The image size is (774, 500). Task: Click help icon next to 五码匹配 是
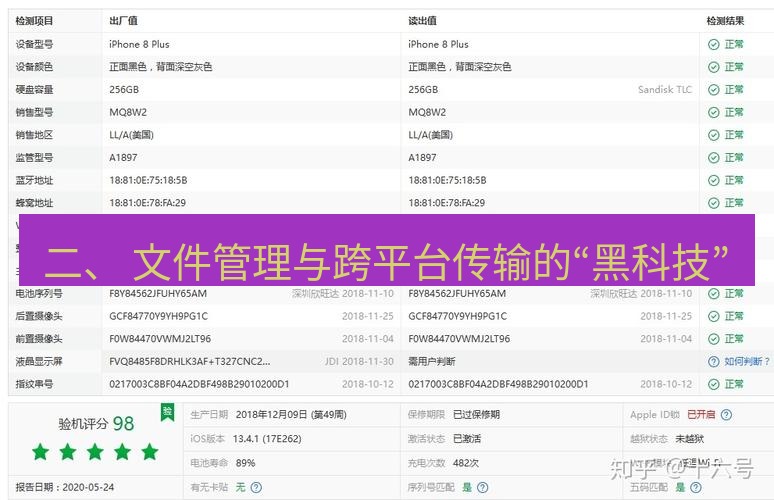tap(696, 488)
